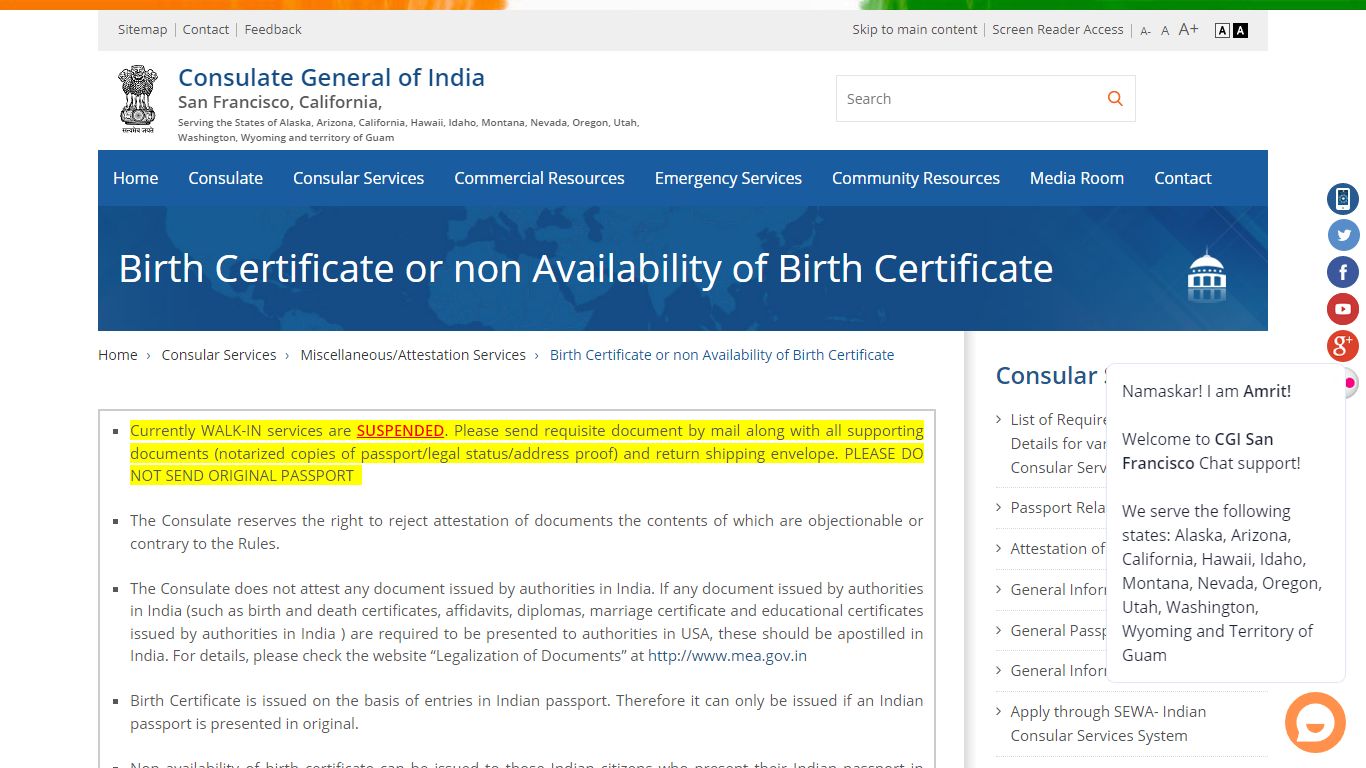The width and height of the screenshot is (1366, 768).
Task: Go to Home in the main navigation
Action: (136, 178)
